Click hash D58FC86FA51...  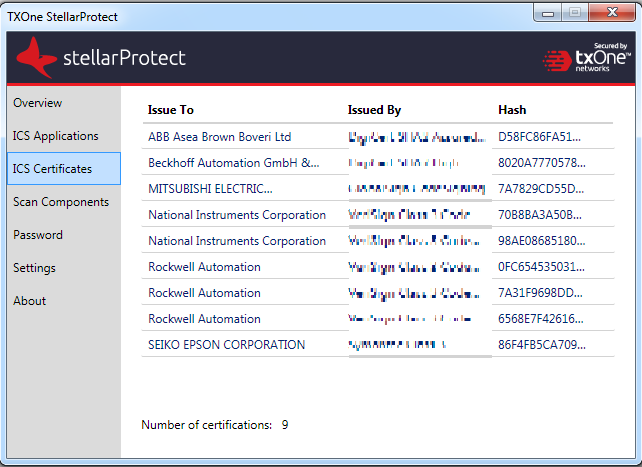[x=539, y=137]
